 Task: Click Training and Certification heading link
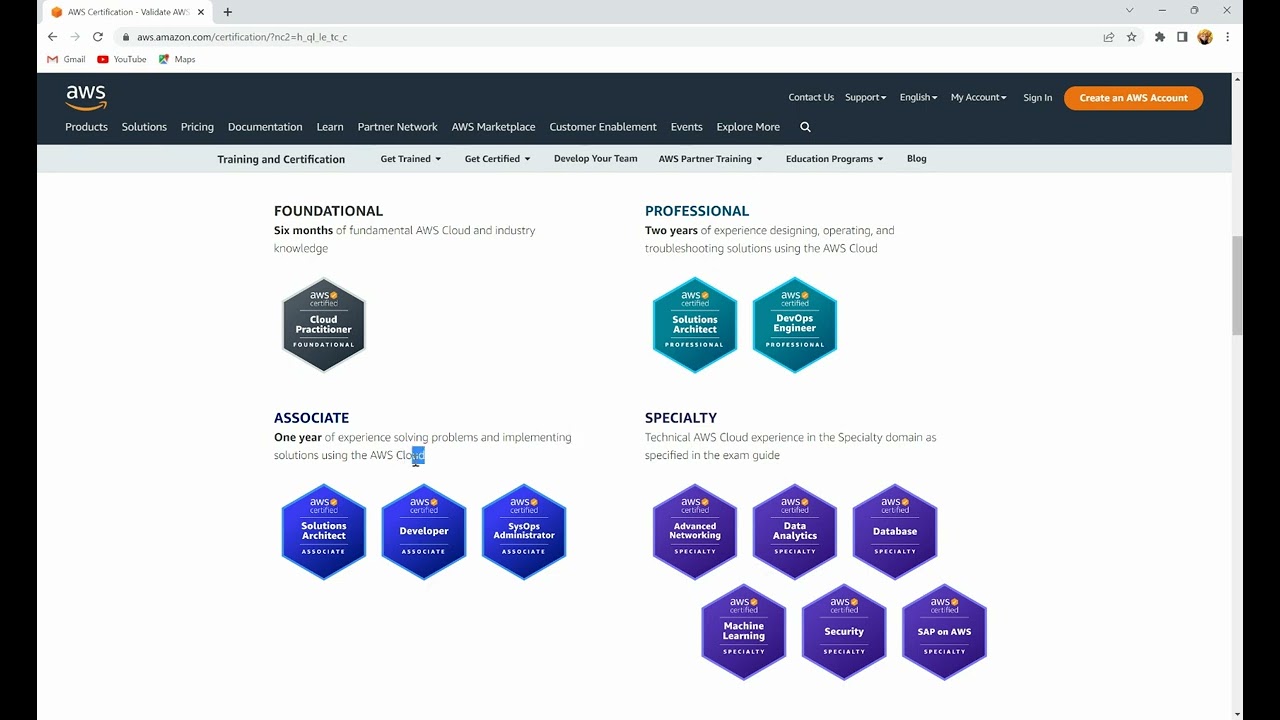pos(281,159)
